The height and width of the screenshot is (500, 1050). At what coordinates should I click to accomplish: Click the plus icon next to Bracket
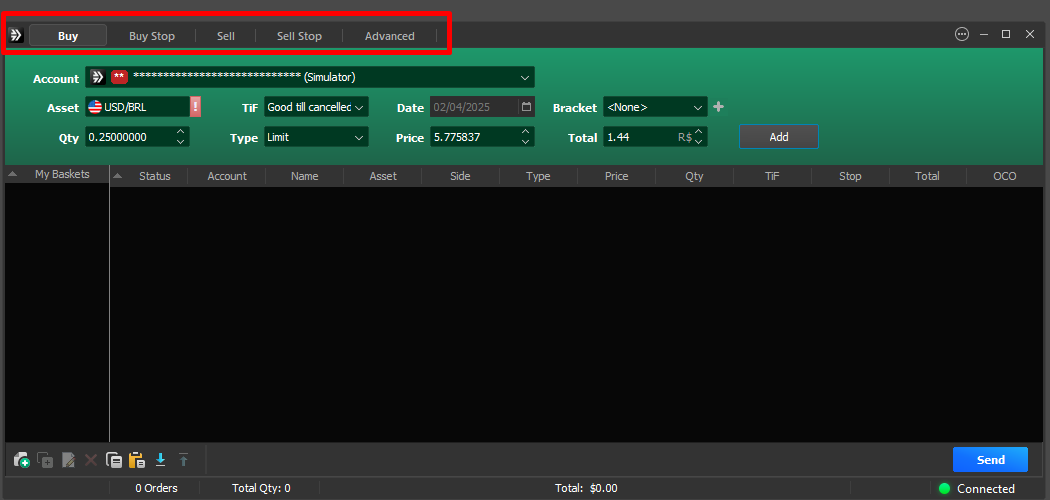(x=718, y=107)
